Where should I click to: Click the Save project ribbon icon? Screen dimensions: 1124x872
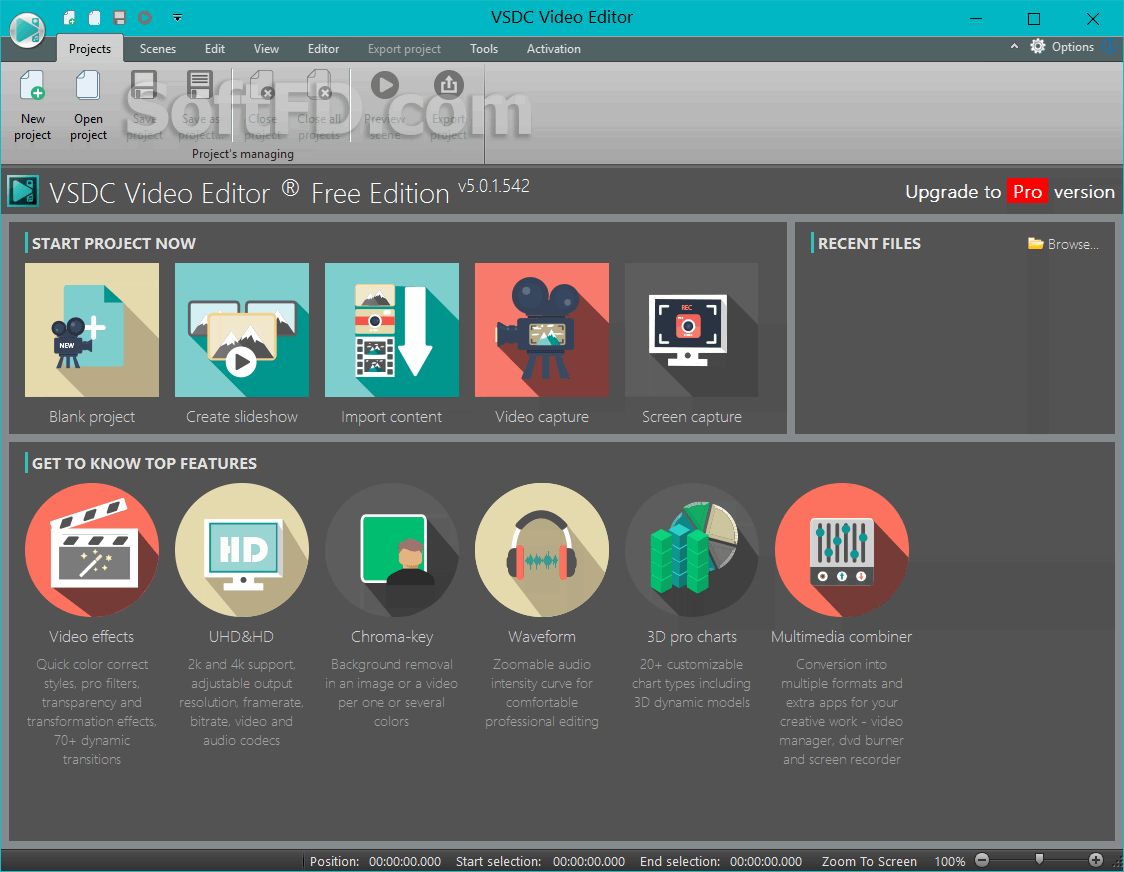[144, 85]
